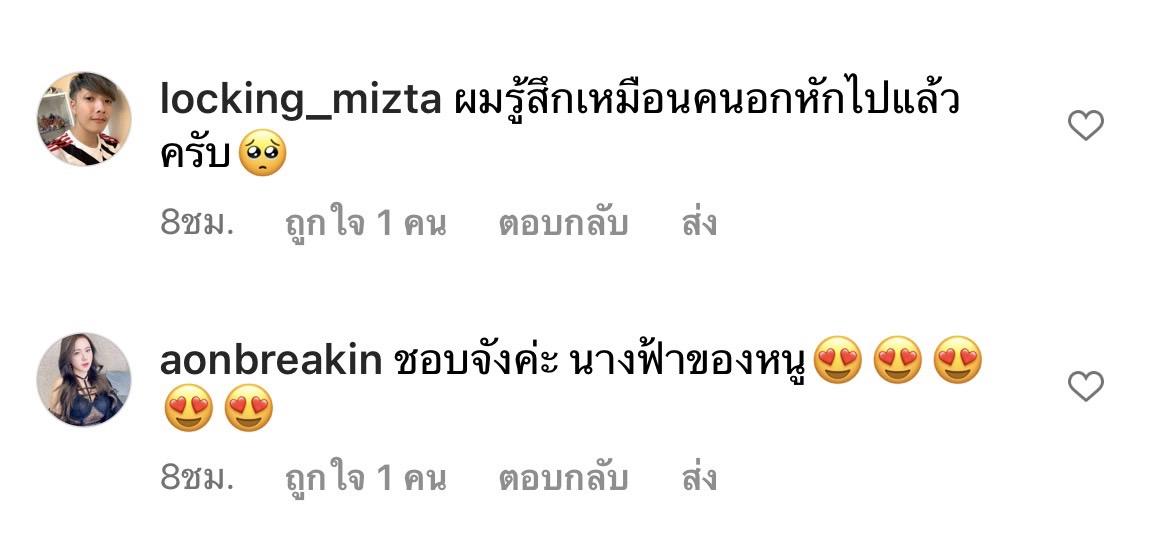Tap ตอบกลับ under aonbreakin's comment
The height and width of the screenshot is (539, 1170).
[x=563, y=479]
